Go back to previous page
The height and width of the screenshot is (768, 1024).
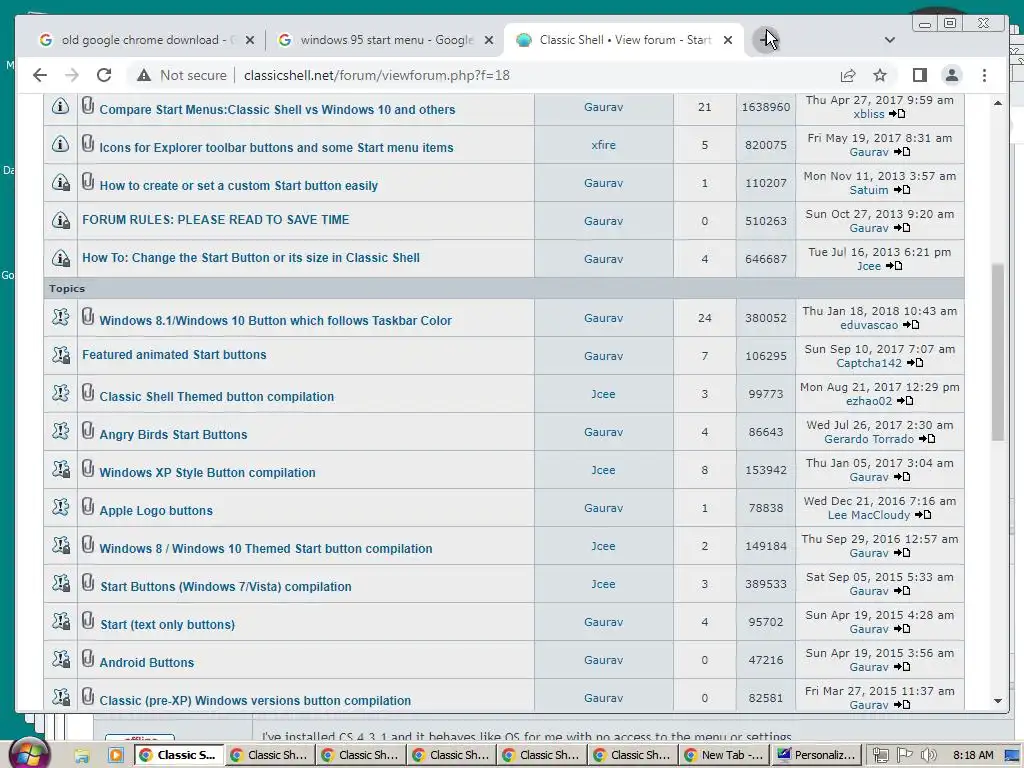[40, 75]
